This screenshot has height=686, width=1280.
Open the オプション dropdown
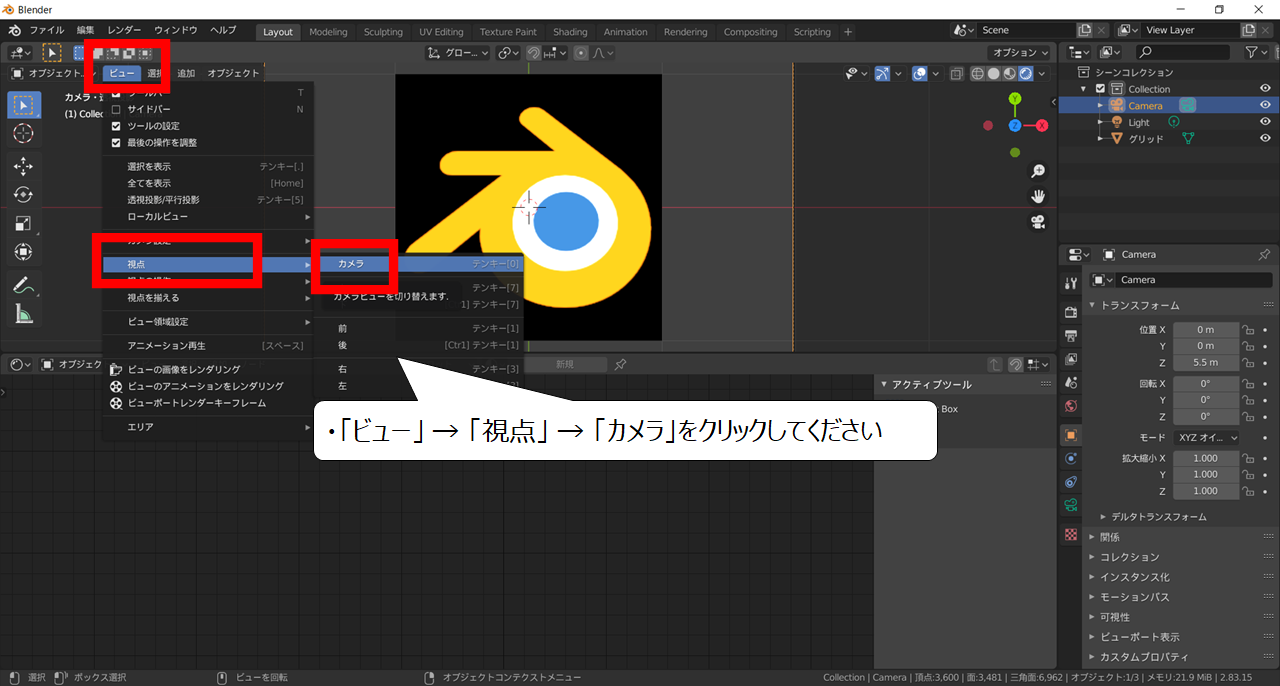pos(1020,53)
